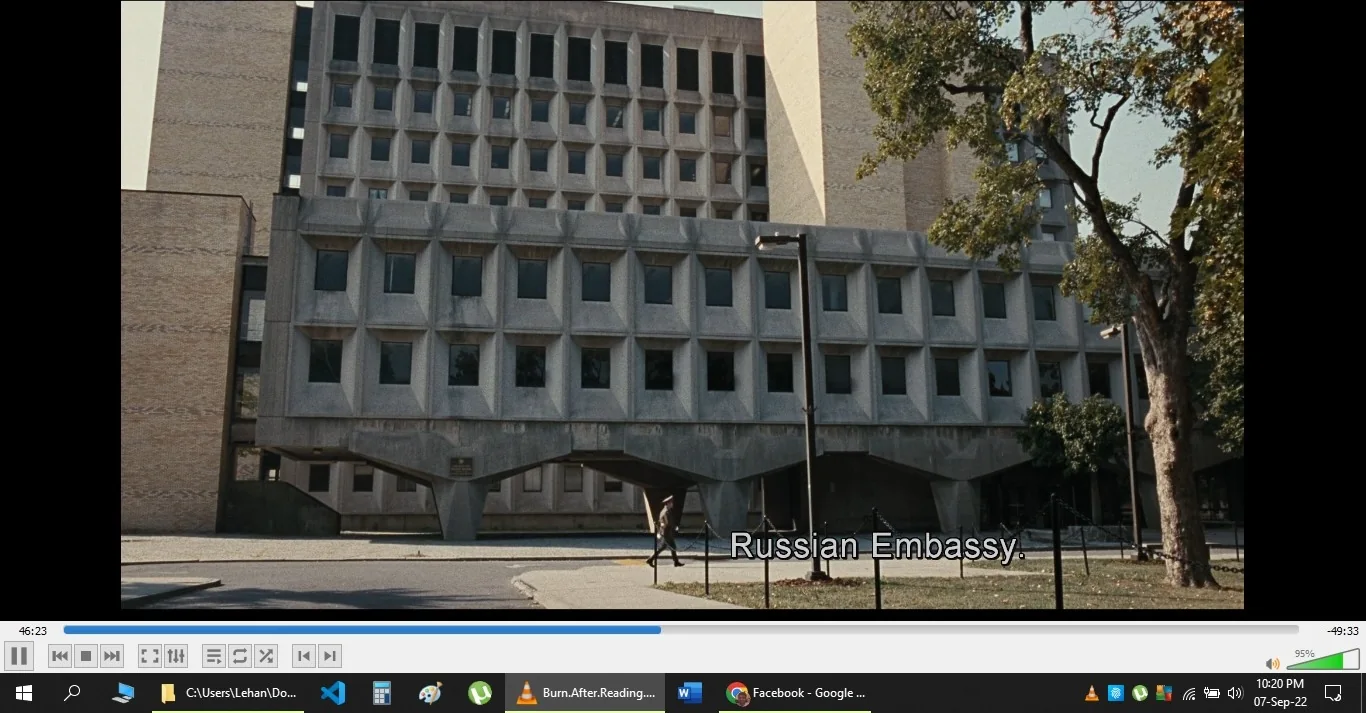Image resolution: width=1366 pixels, height=713 pixels.
Task: Open extended settings equalizer sliders panel
Action: [176, 656]
